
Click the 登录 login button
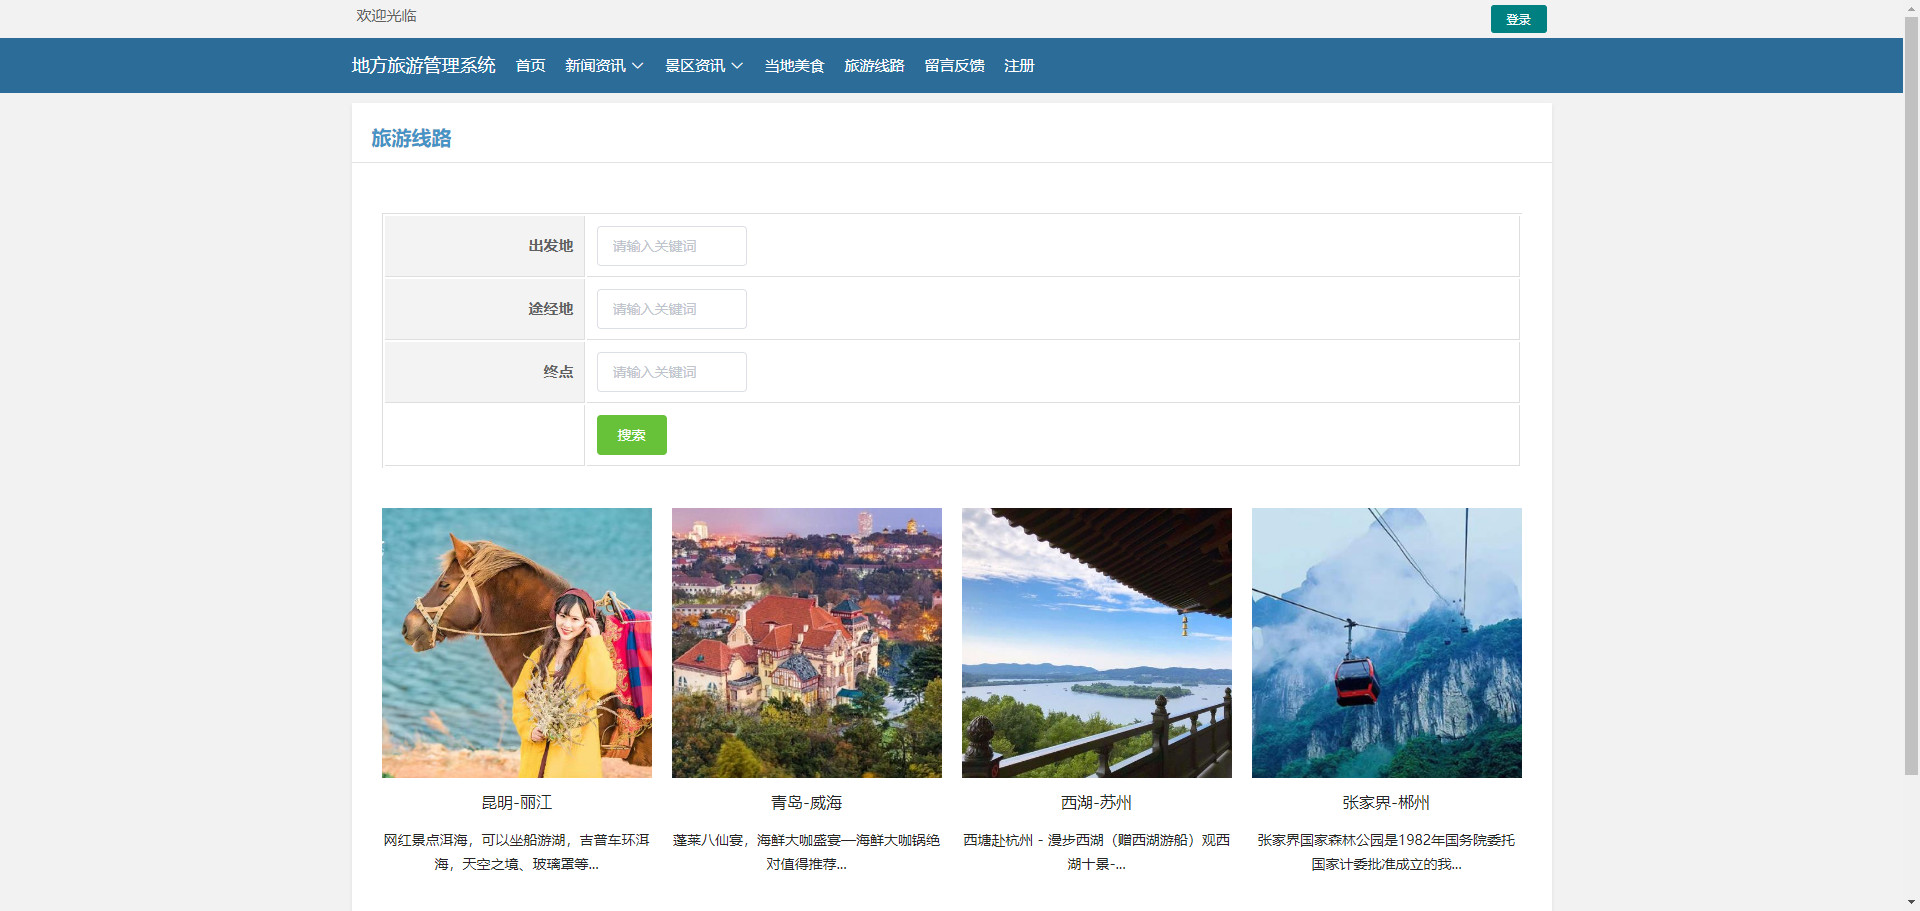[1518, 19]
